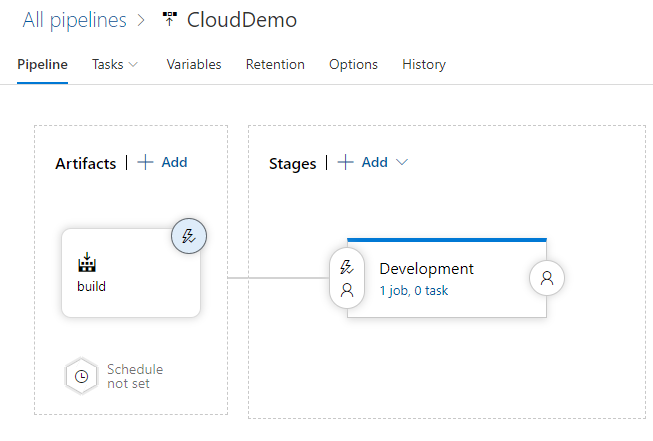Switch to the Pipeline tab

click(43, 64)
